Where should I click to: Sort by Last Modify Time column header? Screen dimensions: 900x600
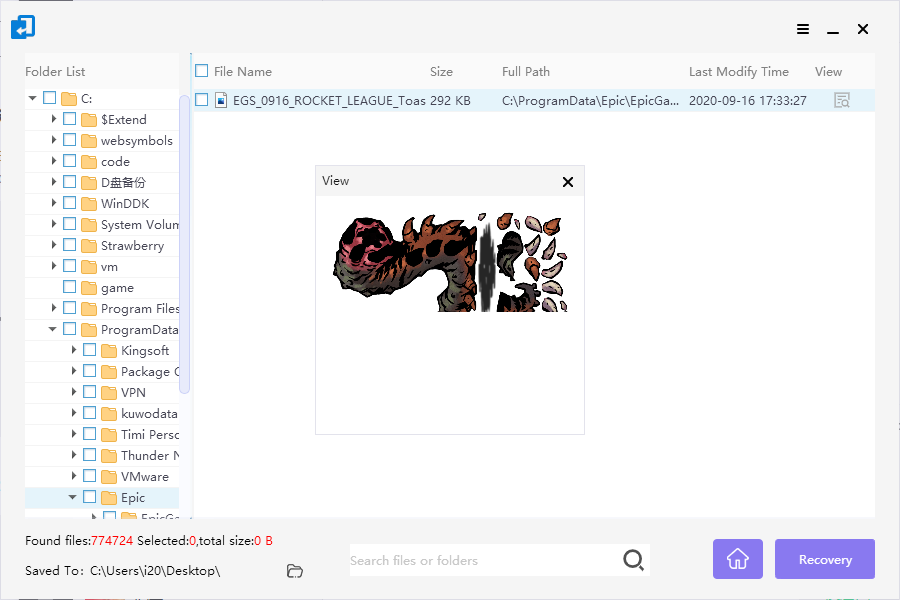(x=739, y=72)
